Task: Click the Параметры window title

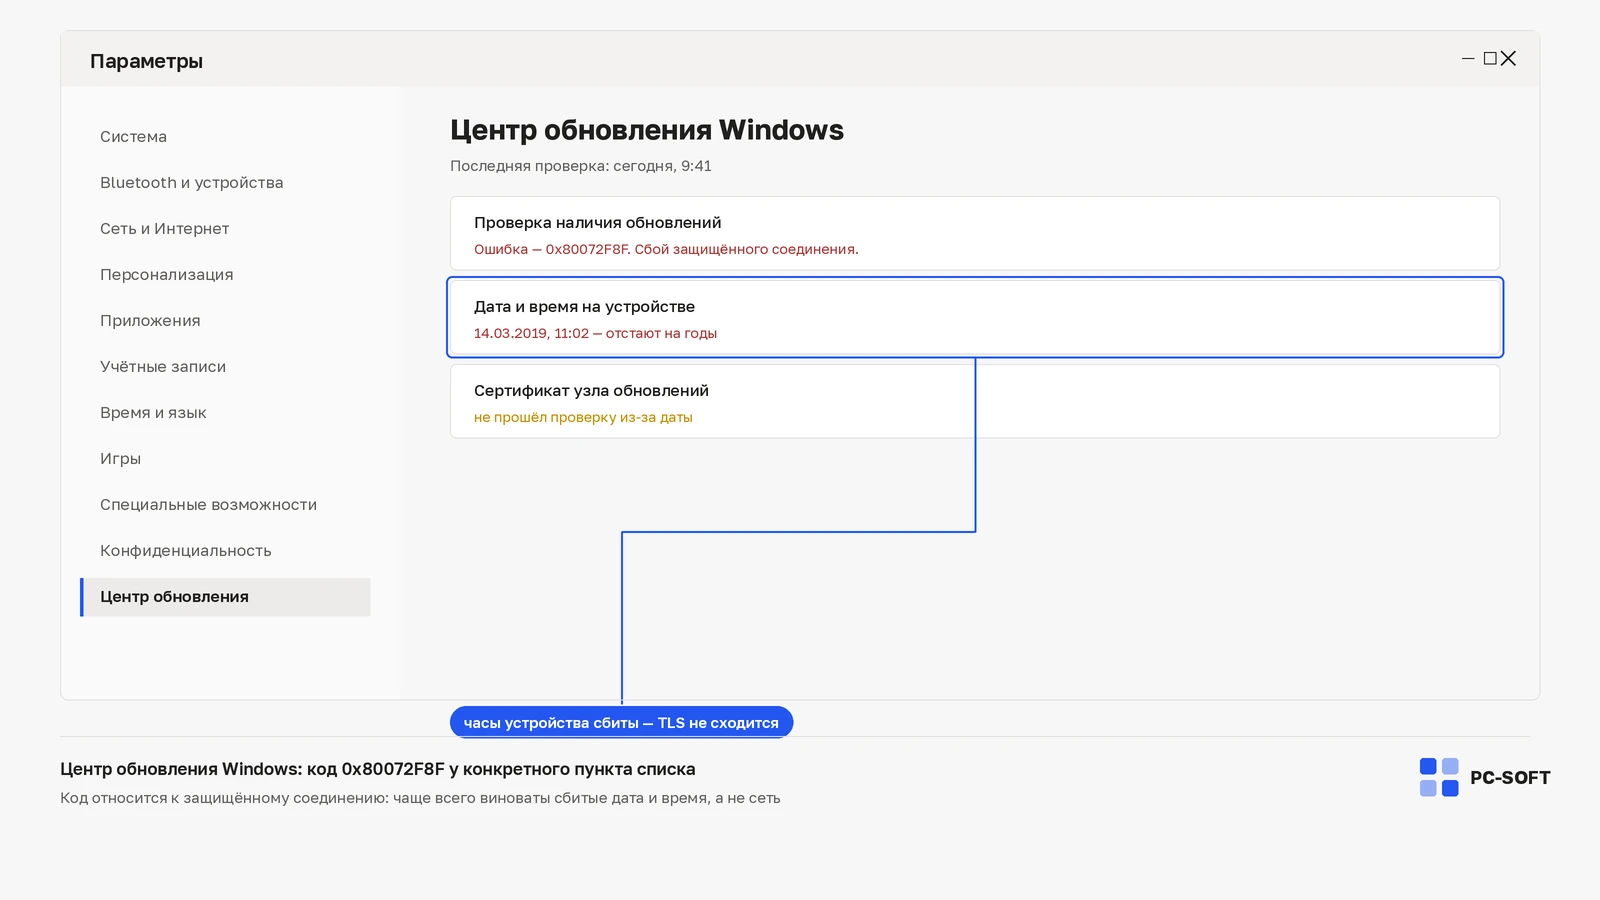Action: pyautogui.click(x=146, y=61)
